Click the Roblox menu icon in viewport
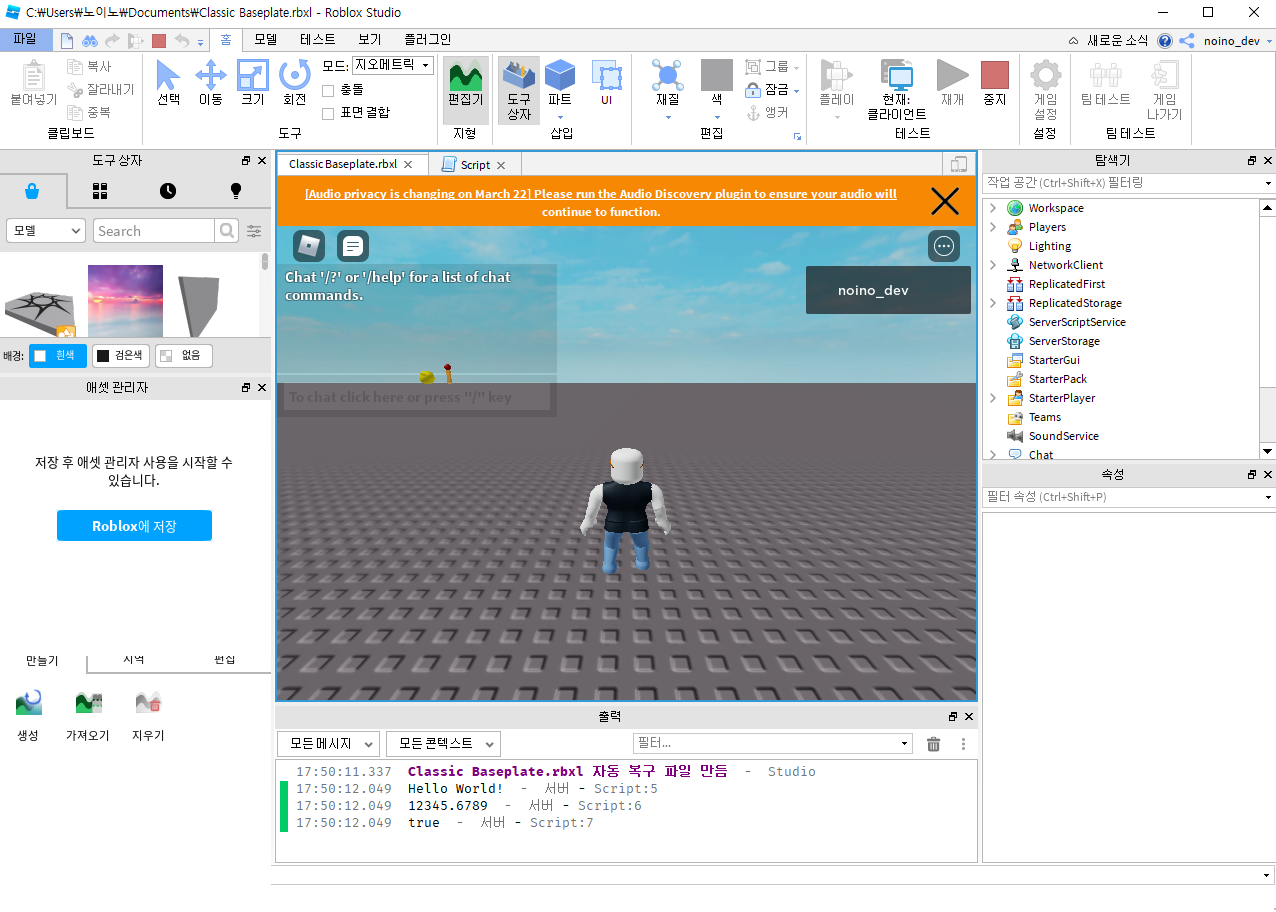Image resolution: width=1276 pixels, height=912 pixels. [x=309, y=246]
